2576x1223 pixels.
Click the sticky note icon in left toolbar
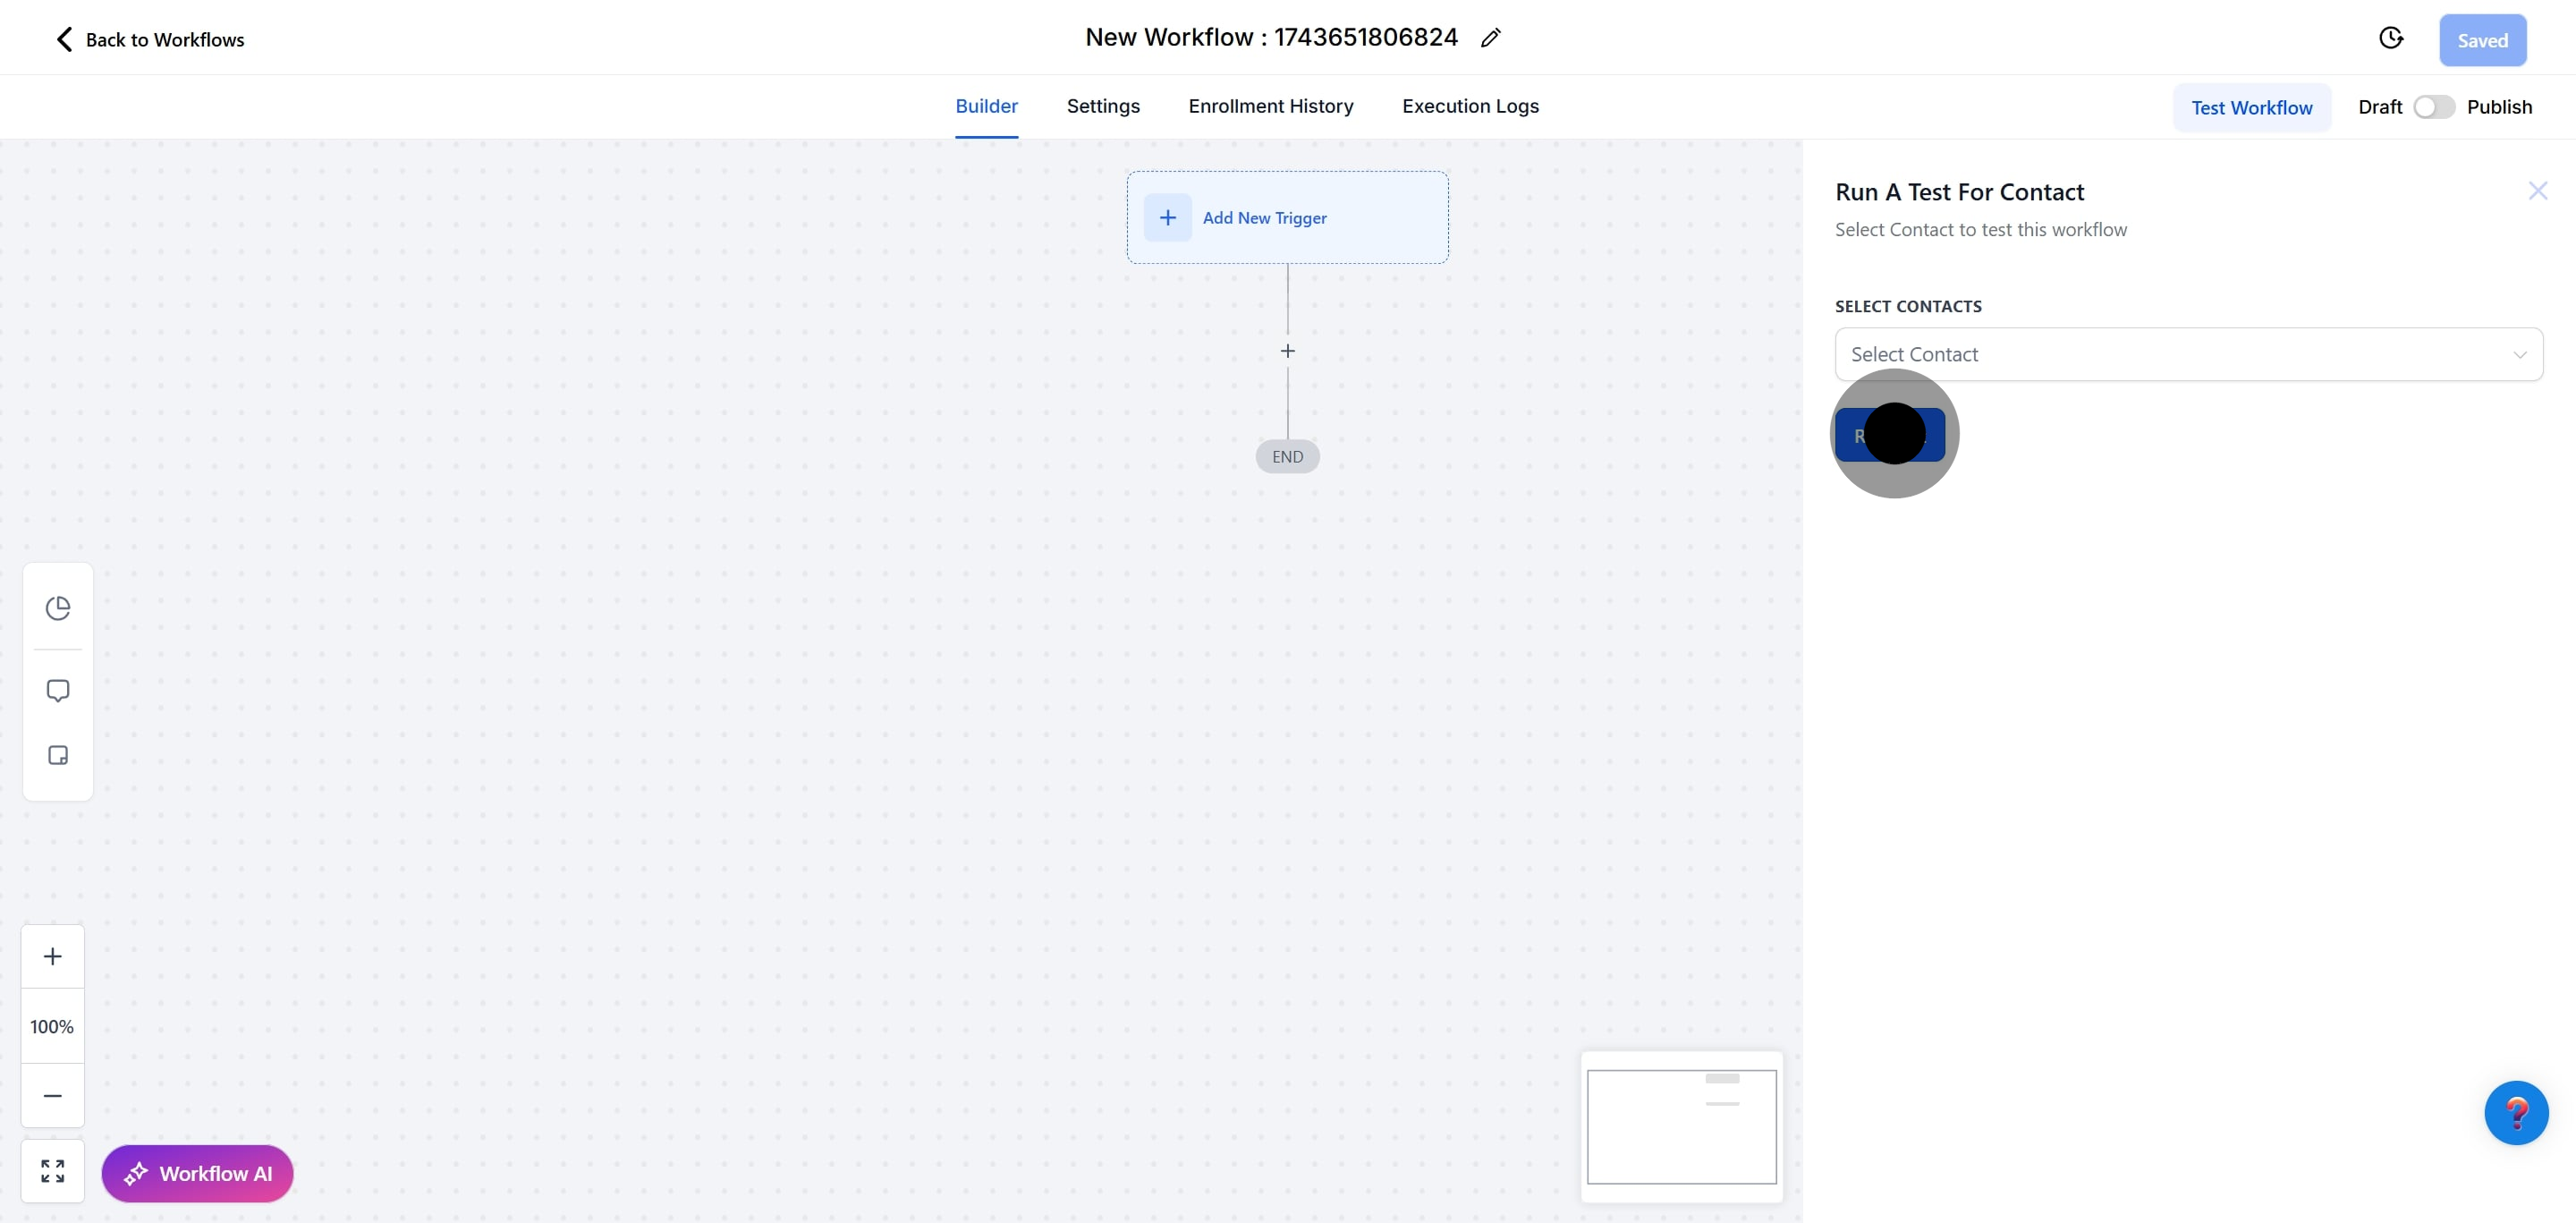point(58,755)
